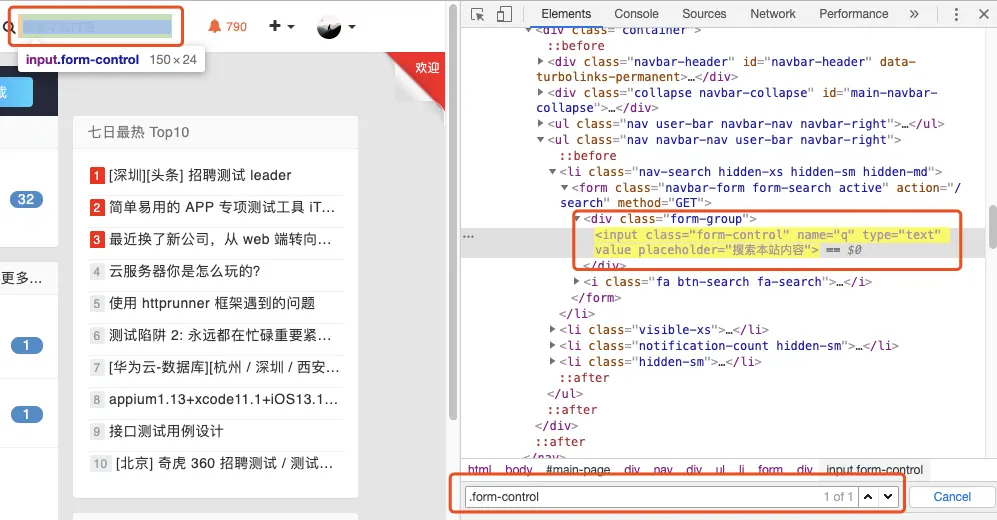997x520 pixels.
Task: Select body in the breadcrumb bar
Action: (519, 469)
